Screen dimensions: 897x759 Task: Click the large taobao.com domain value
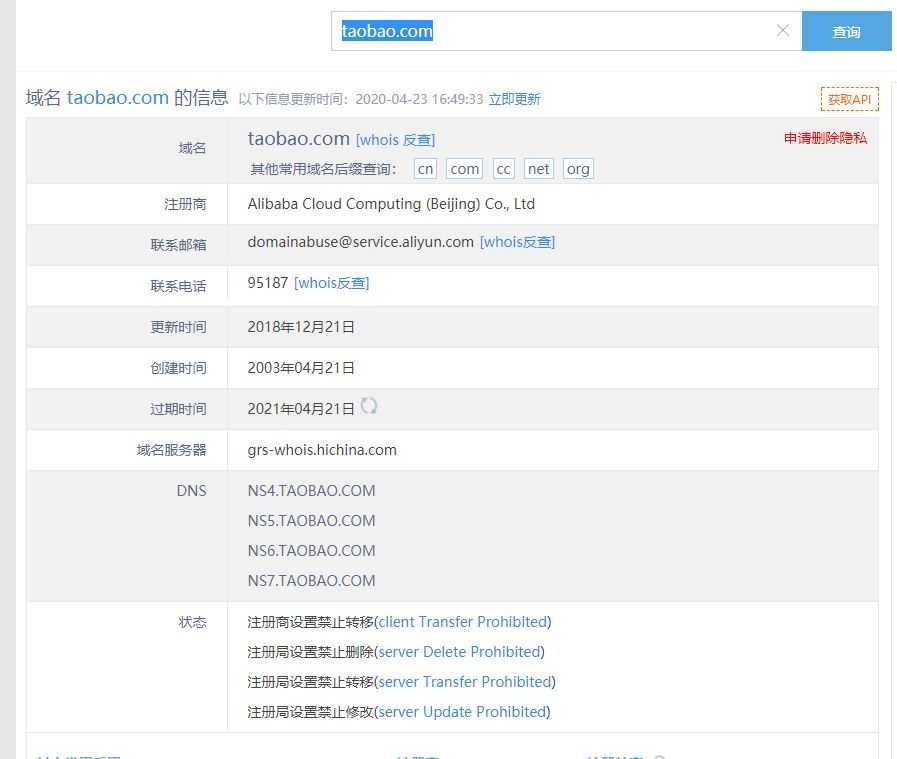tap(299, 138)
